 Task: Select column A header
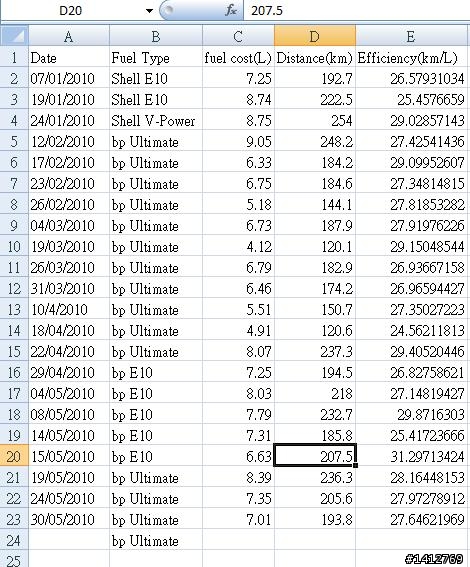[69, 36]
